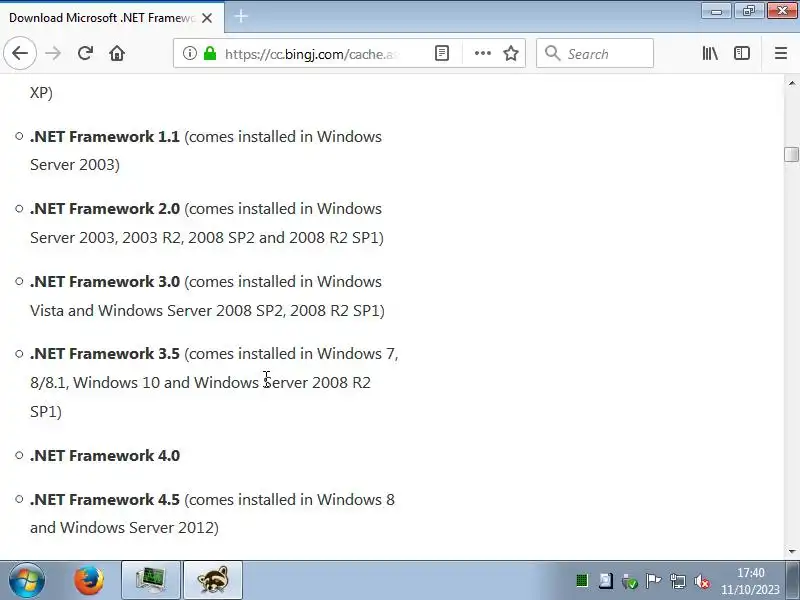Viewport: 800px width, 600px height.
Task: Toggle reader view in the address bar
Action: coord(442,53)
